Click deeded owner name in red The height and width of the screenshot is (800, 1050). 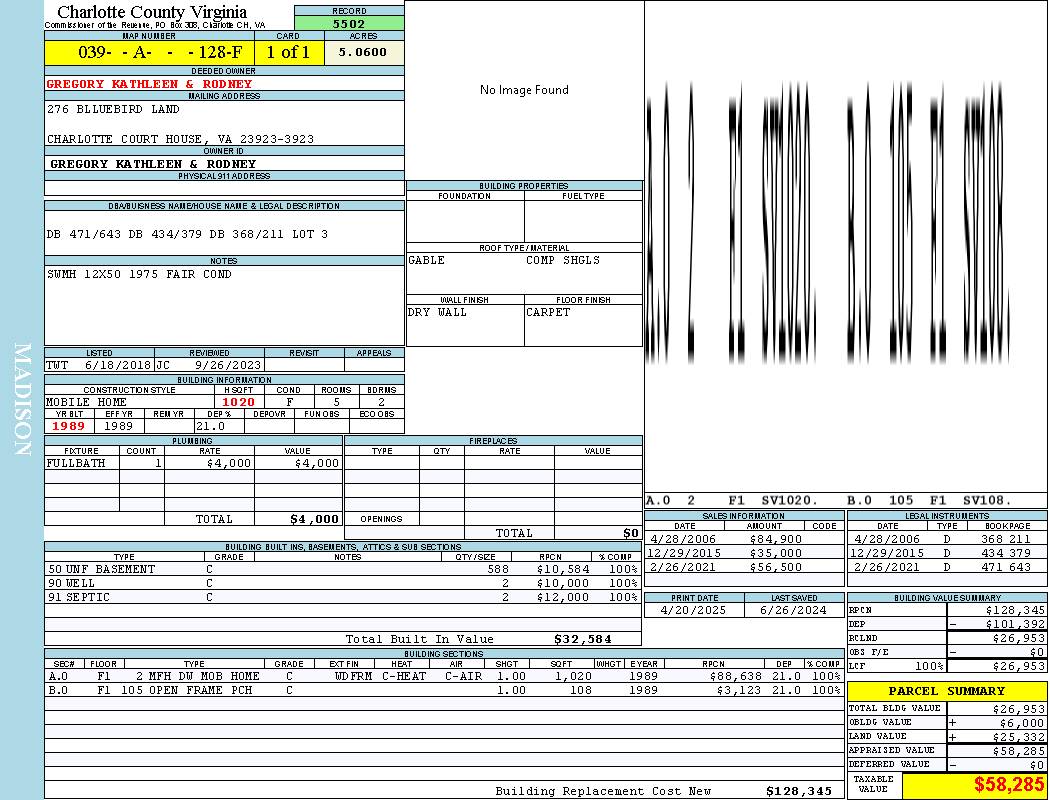(149, 84)
